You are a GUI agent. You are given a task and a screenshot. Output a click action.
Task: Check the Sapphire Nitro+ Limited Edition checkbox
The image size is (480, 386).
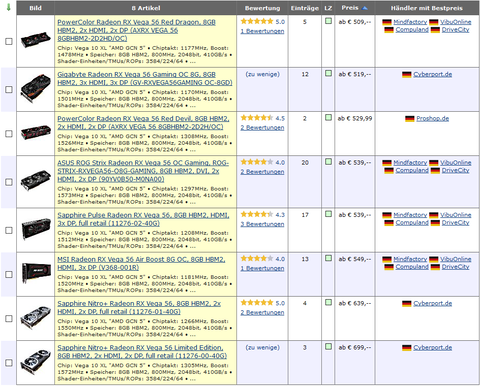pos(9,363)
